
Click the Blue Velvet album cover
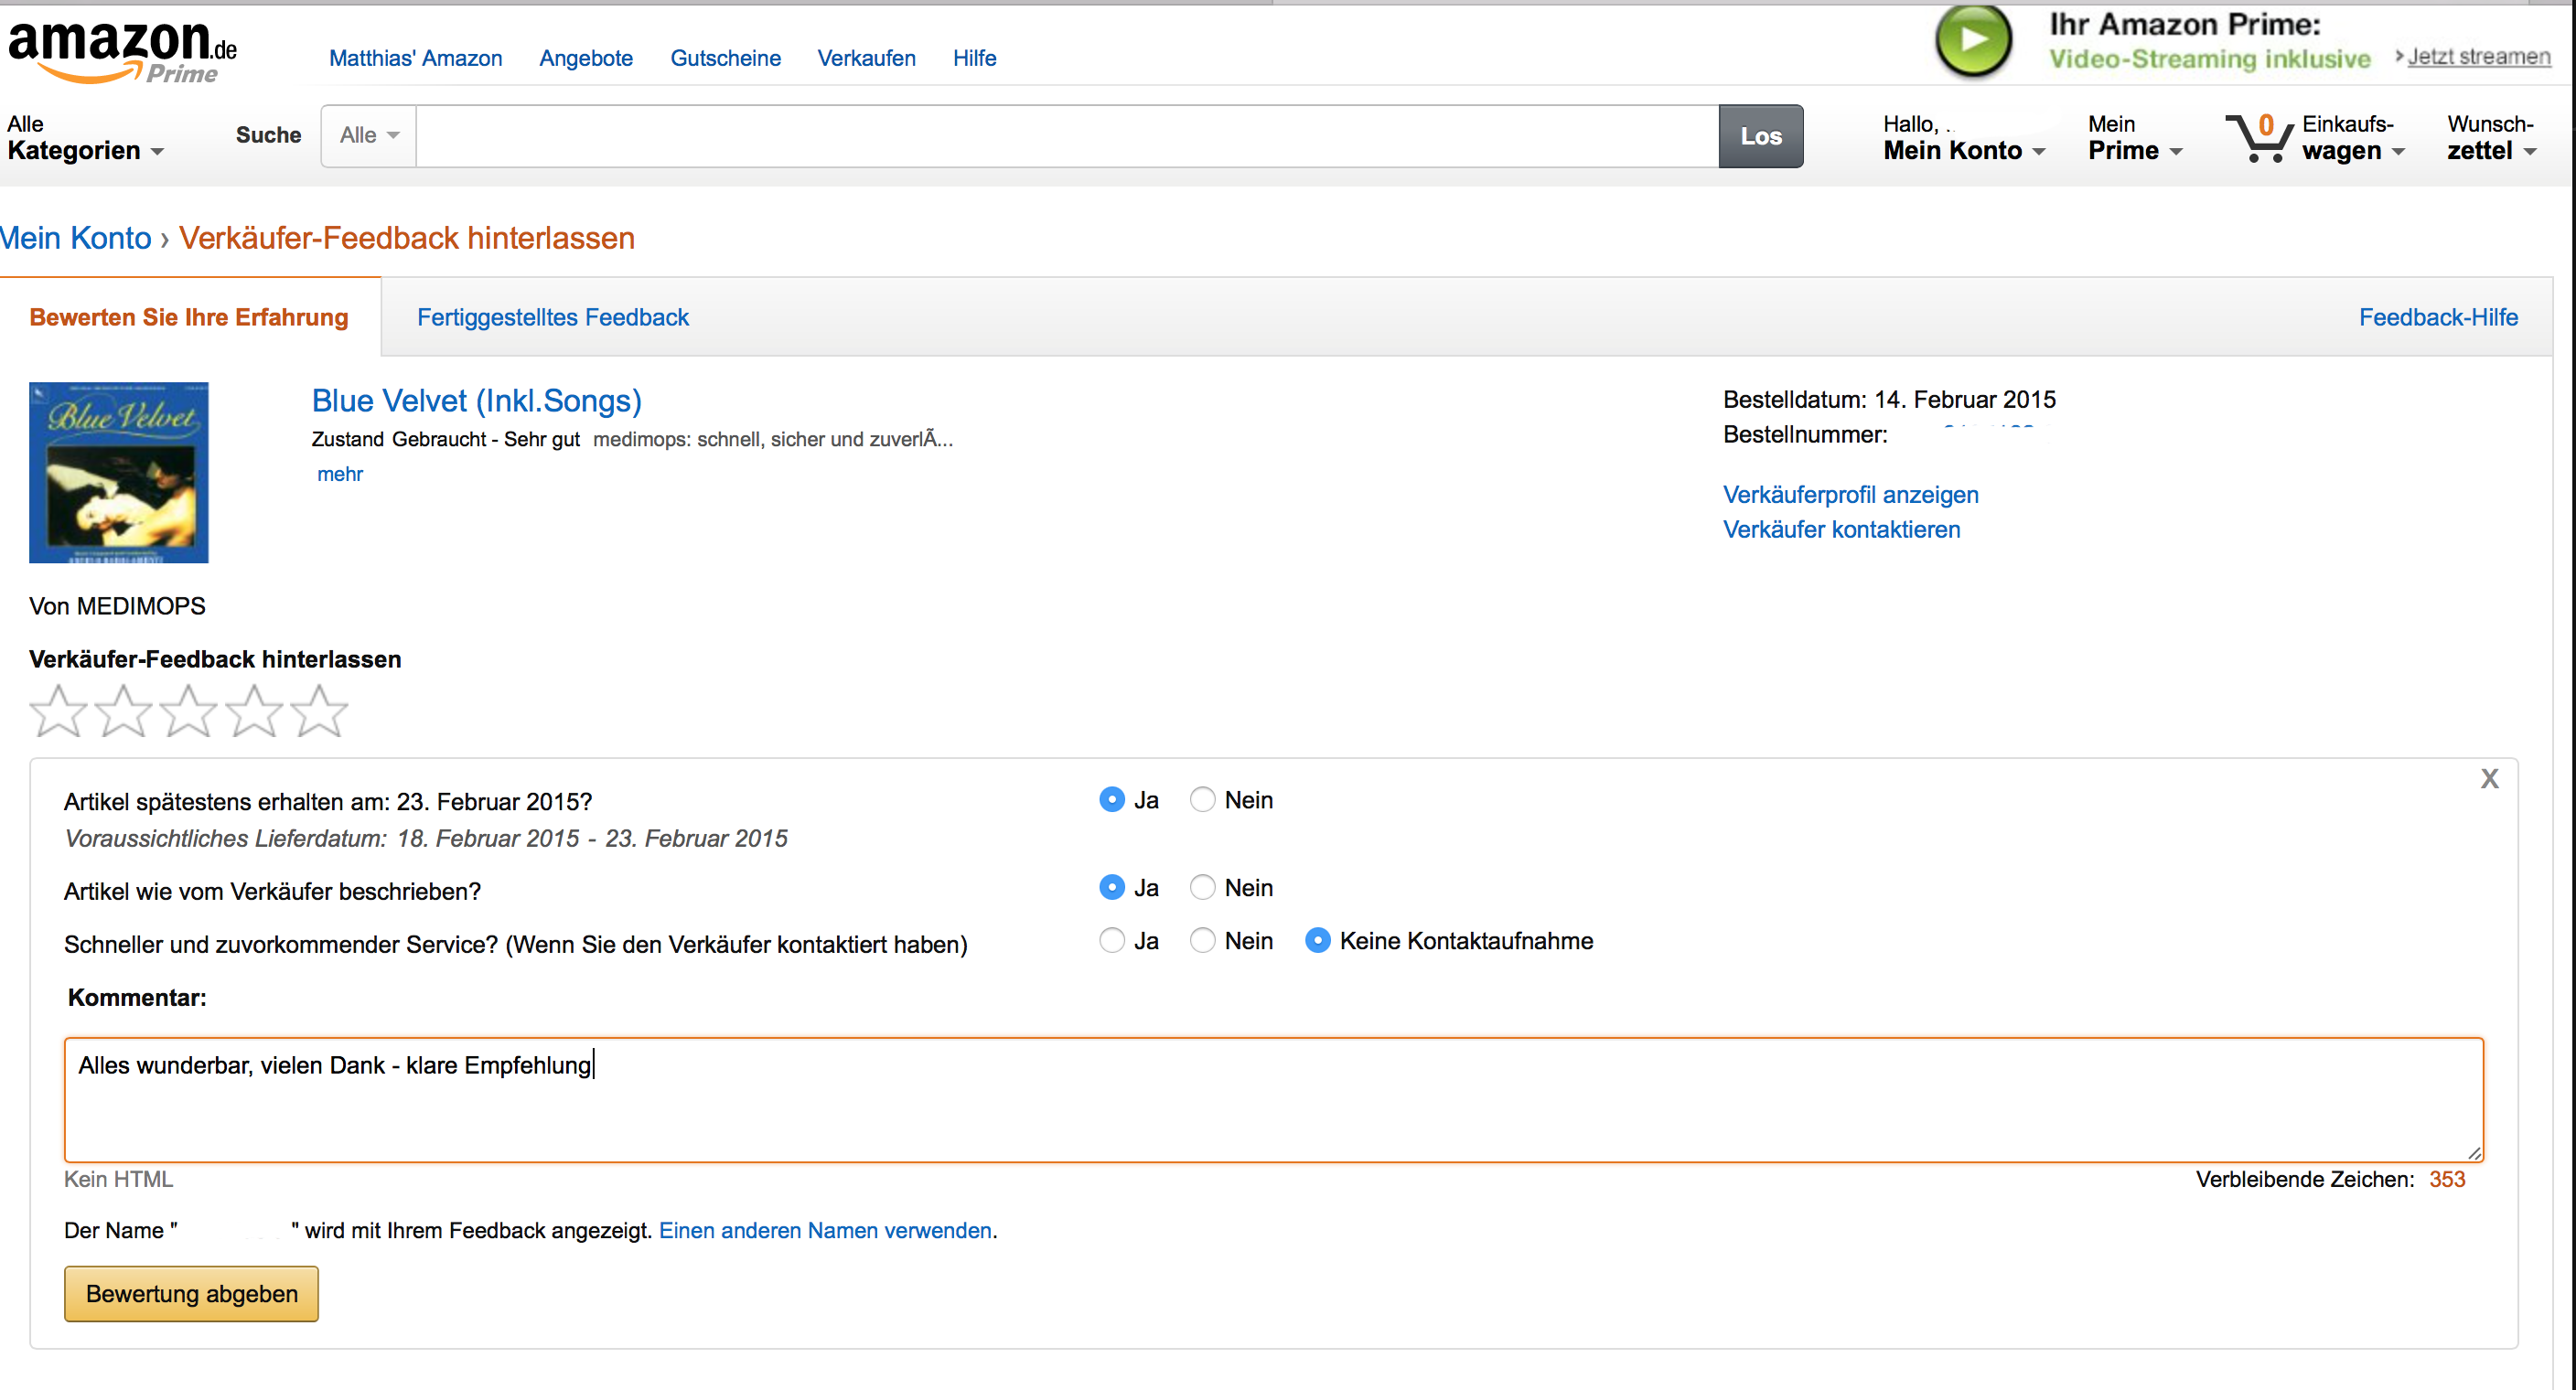(118, 472)
